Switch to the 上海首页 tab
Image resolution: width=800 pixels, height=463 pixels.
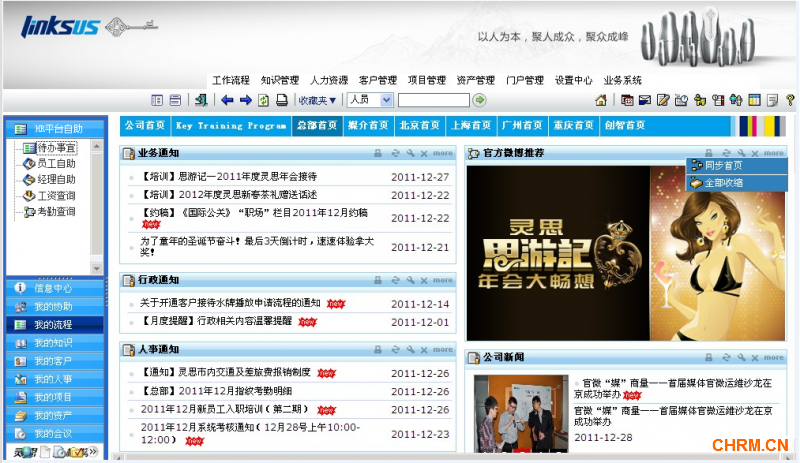click(x=471, y=126)
